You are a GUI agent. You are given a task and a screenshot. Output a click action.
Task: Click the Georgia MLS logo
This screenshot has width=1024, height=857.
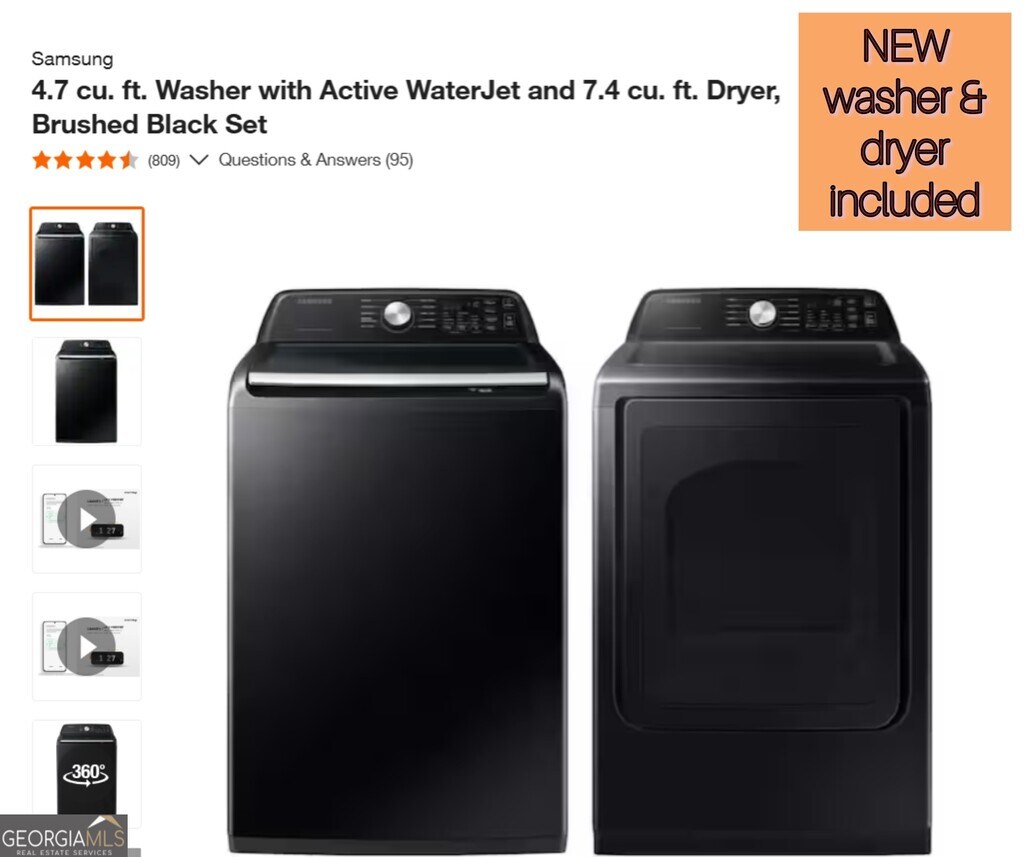point(63,836)
